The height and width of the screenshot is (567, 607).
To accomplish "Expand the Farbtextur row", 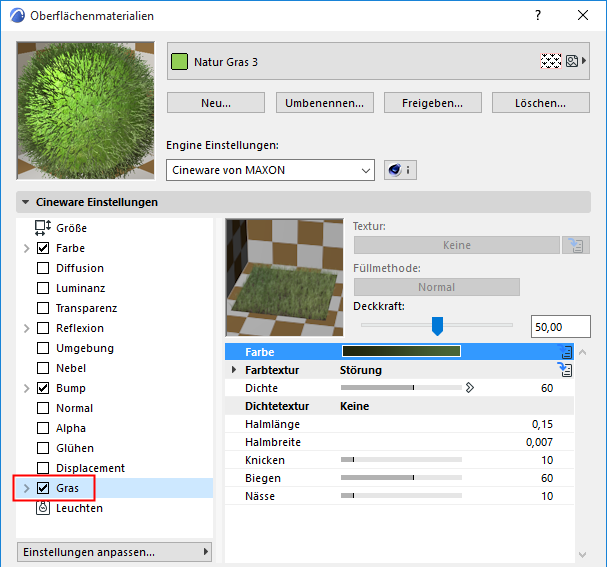I will pyautogui.click(x=233, y=370).
